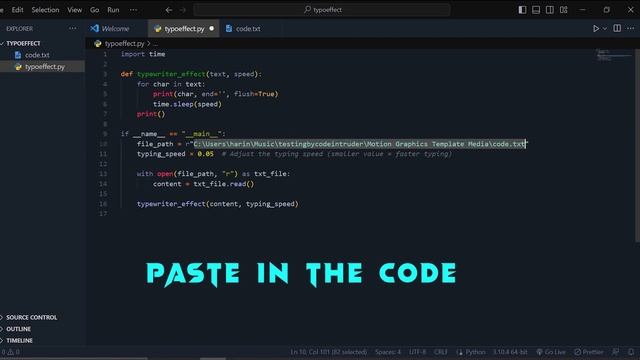This screenshot has height=360, width=640.
Task: Change end of line sequence CRLF
Action: point(440,352)
